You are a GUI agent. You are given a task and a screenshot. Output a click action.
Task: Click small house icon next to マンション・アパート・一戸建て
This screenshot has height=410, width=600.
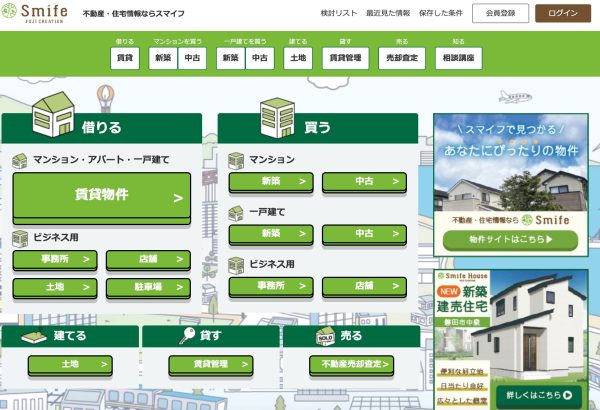pos(20,161)
